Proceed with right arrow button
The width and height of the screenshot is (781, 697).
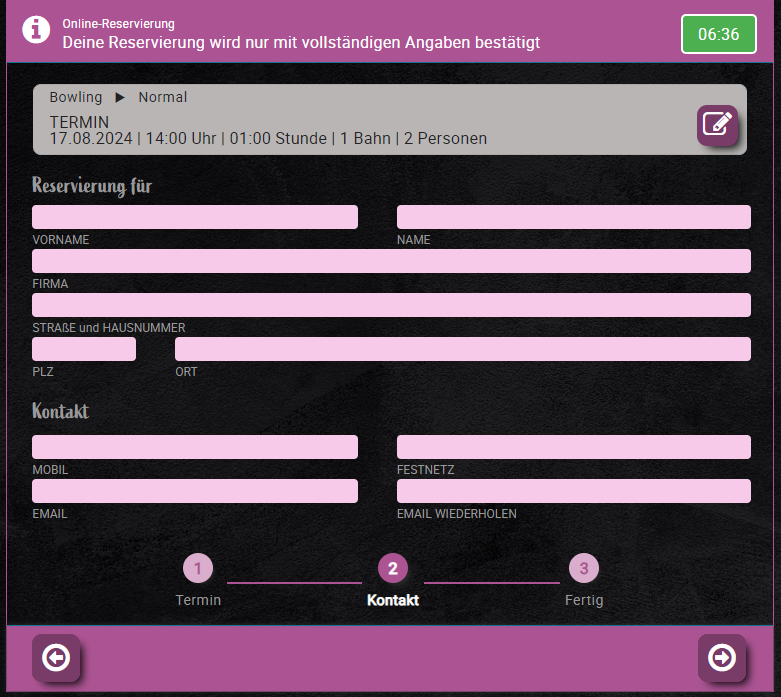[721, 657]
